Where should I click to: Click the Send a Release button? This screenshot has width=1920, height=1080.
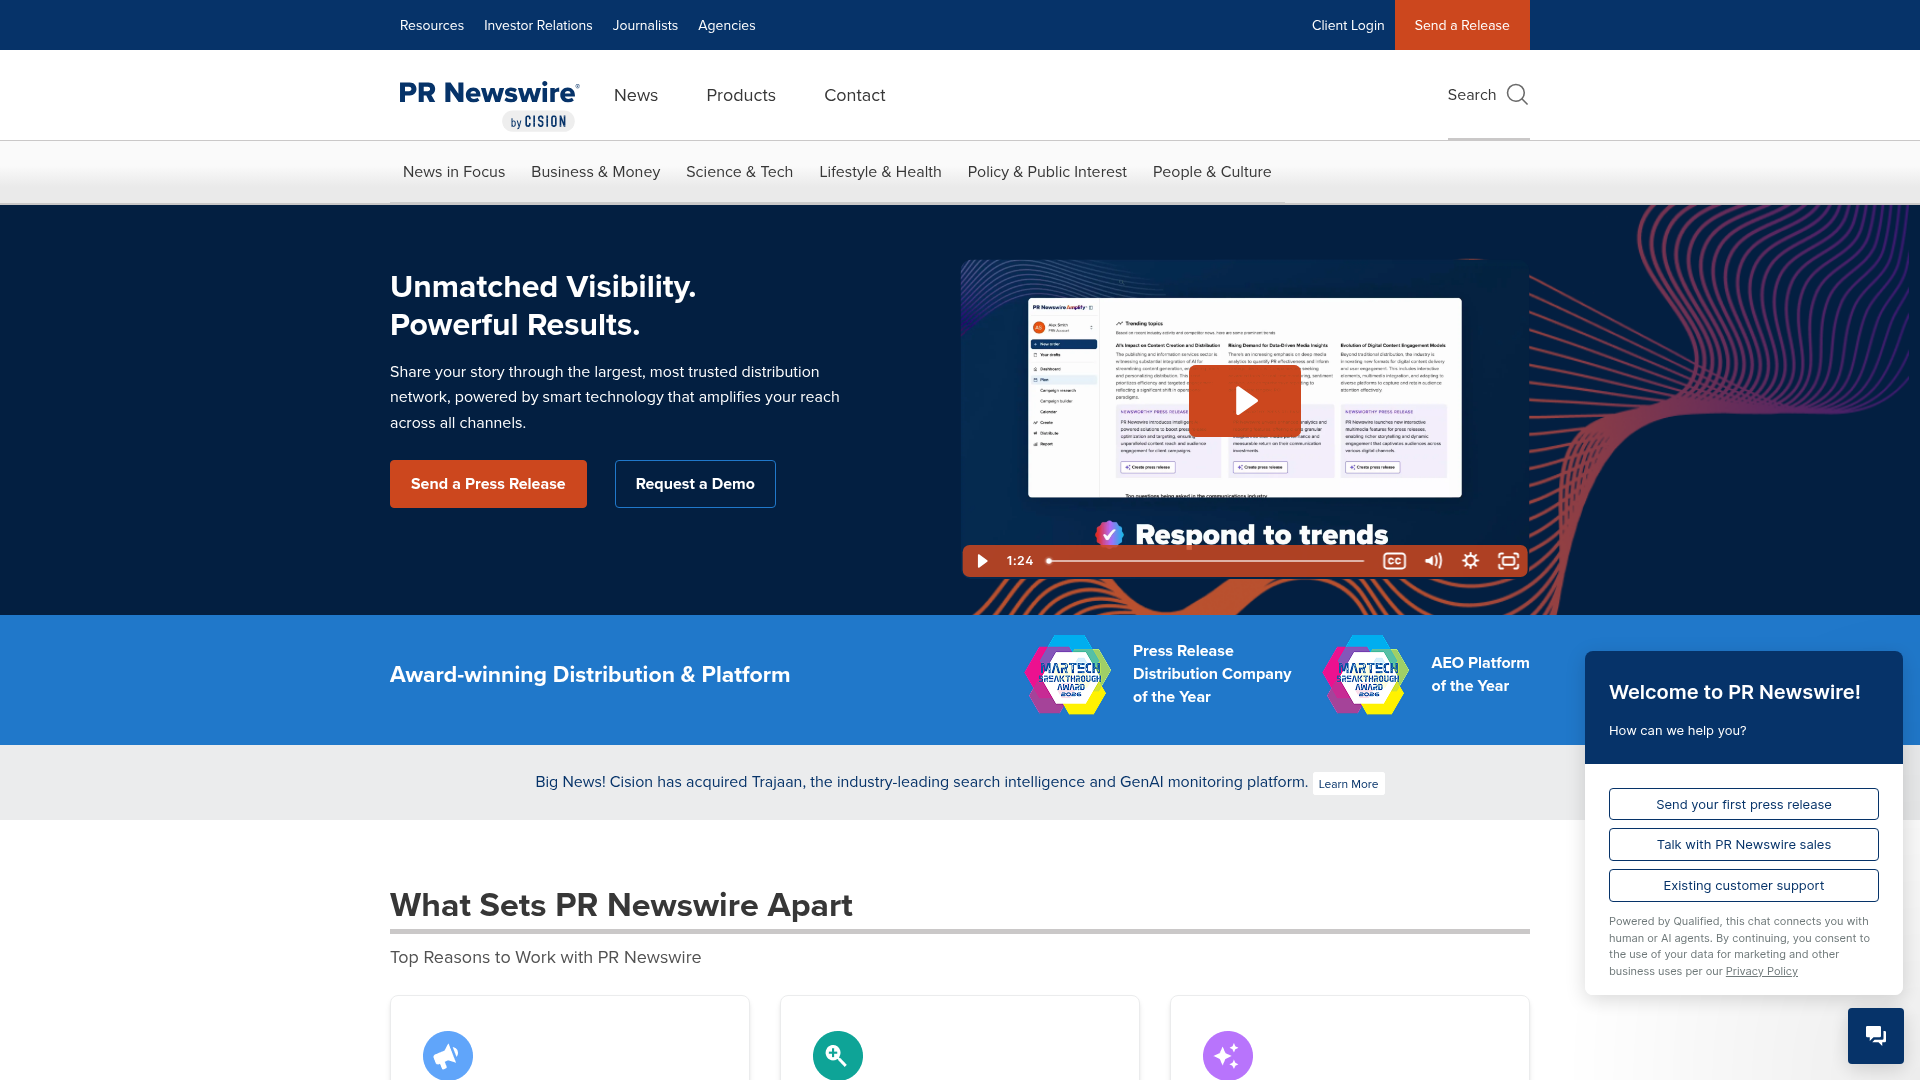[1462, 25]
